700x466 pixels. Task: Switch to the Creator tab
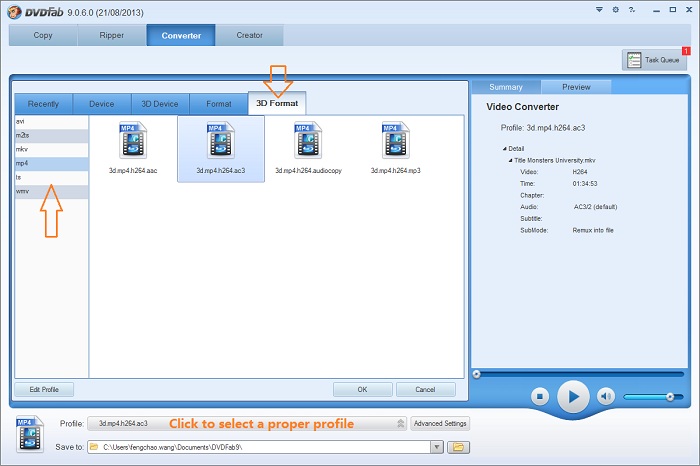pos(250,35)
